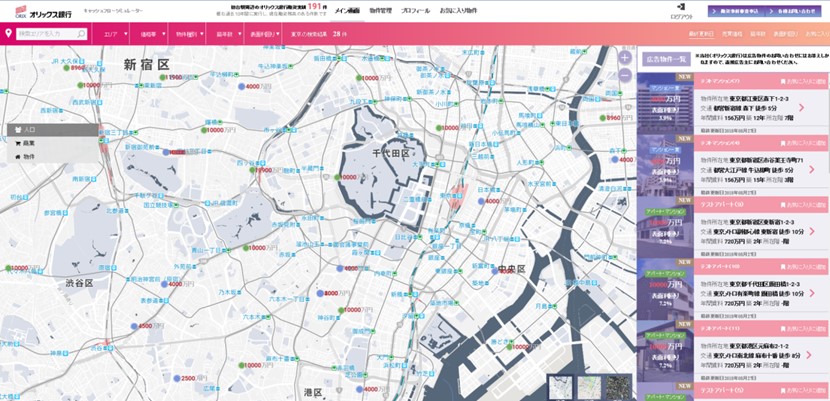Click the location pin icon beside search

tap(8, 34)
